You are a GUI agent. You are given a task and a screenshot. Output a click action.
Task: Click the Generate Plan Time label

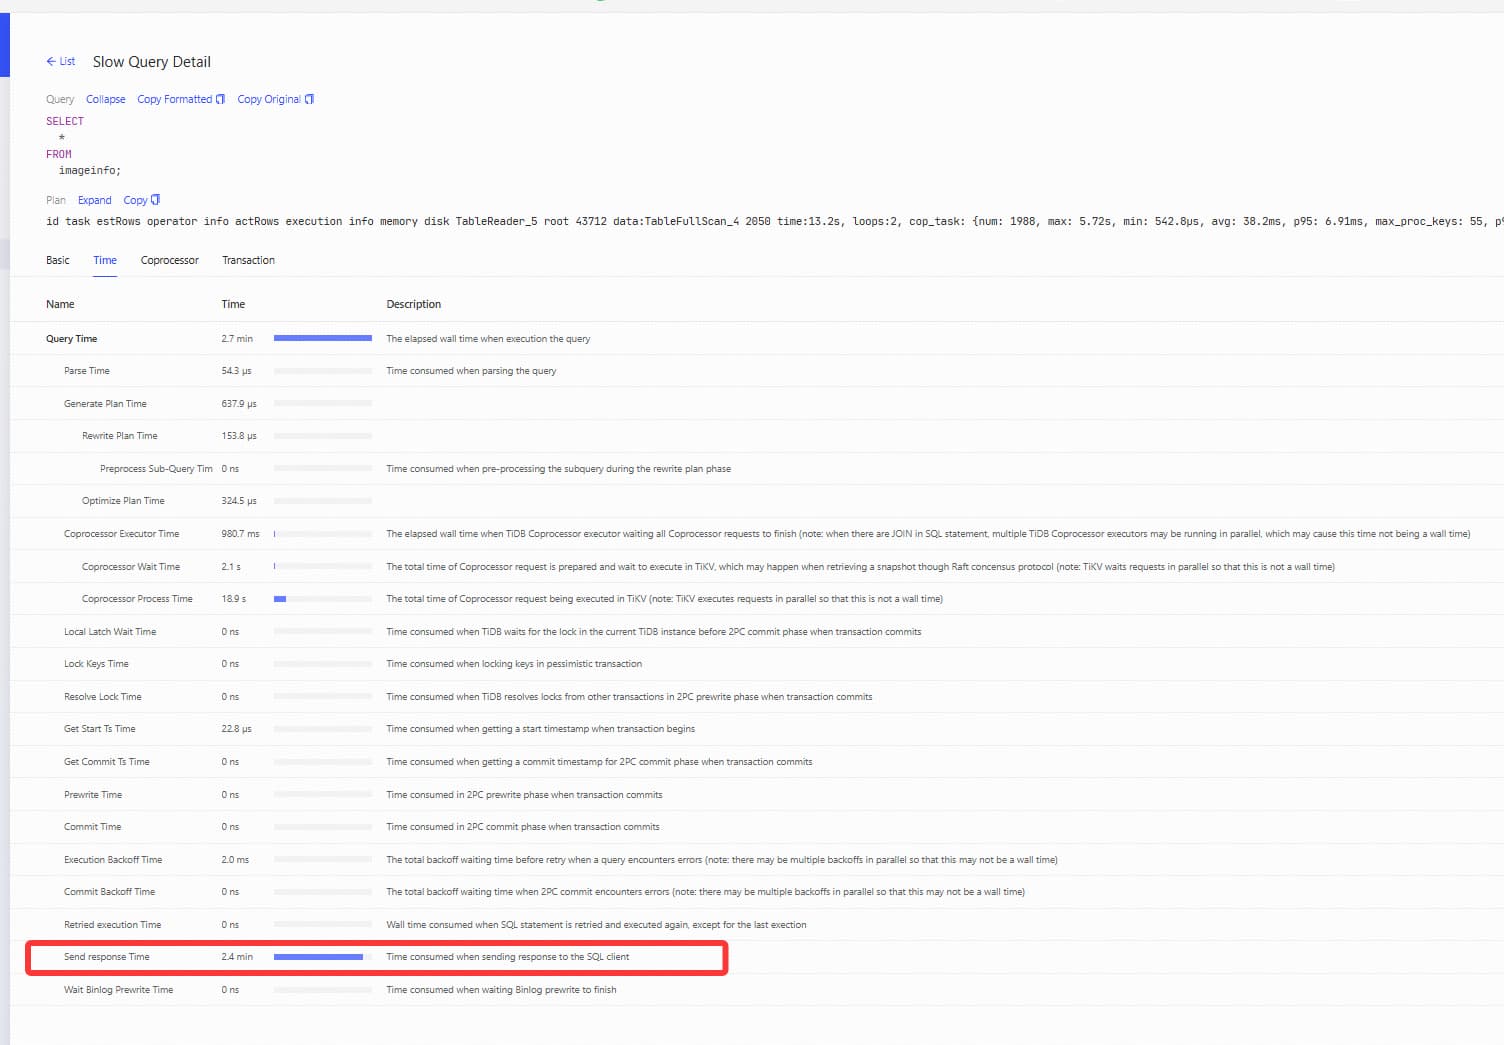click(105, 404)
